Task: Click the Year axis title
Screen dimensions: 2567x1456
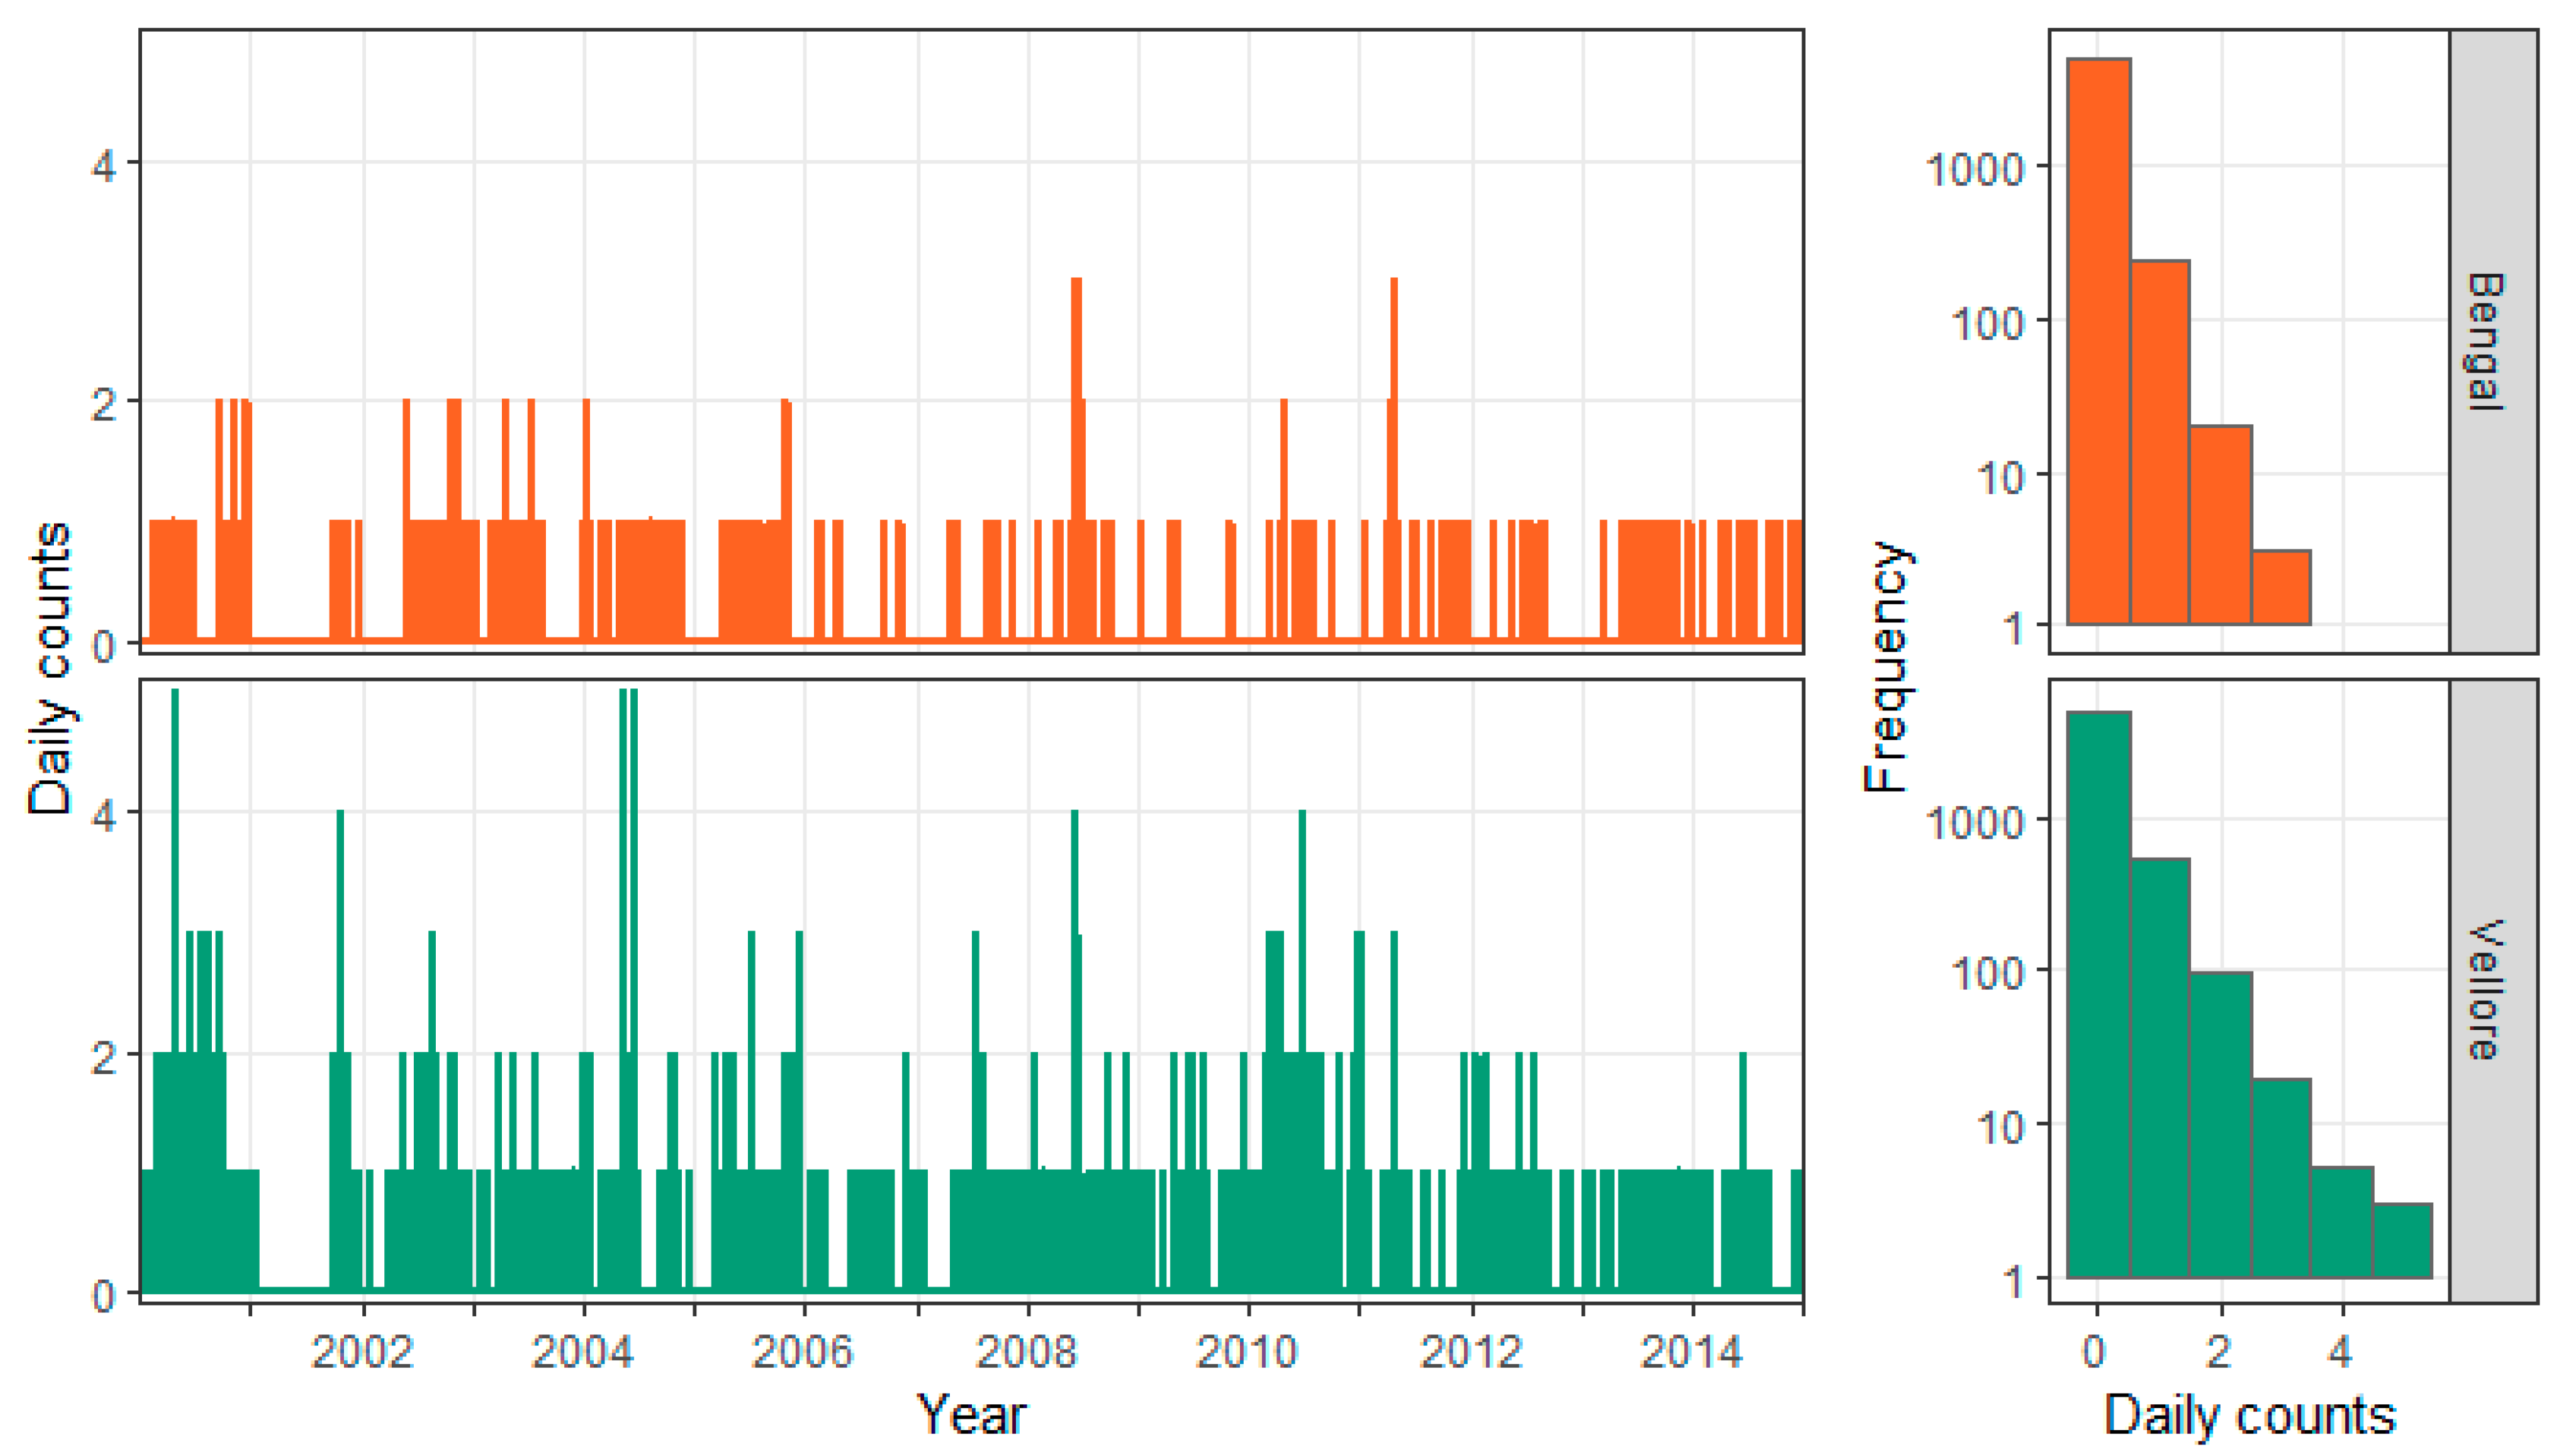Action: 970,1415
